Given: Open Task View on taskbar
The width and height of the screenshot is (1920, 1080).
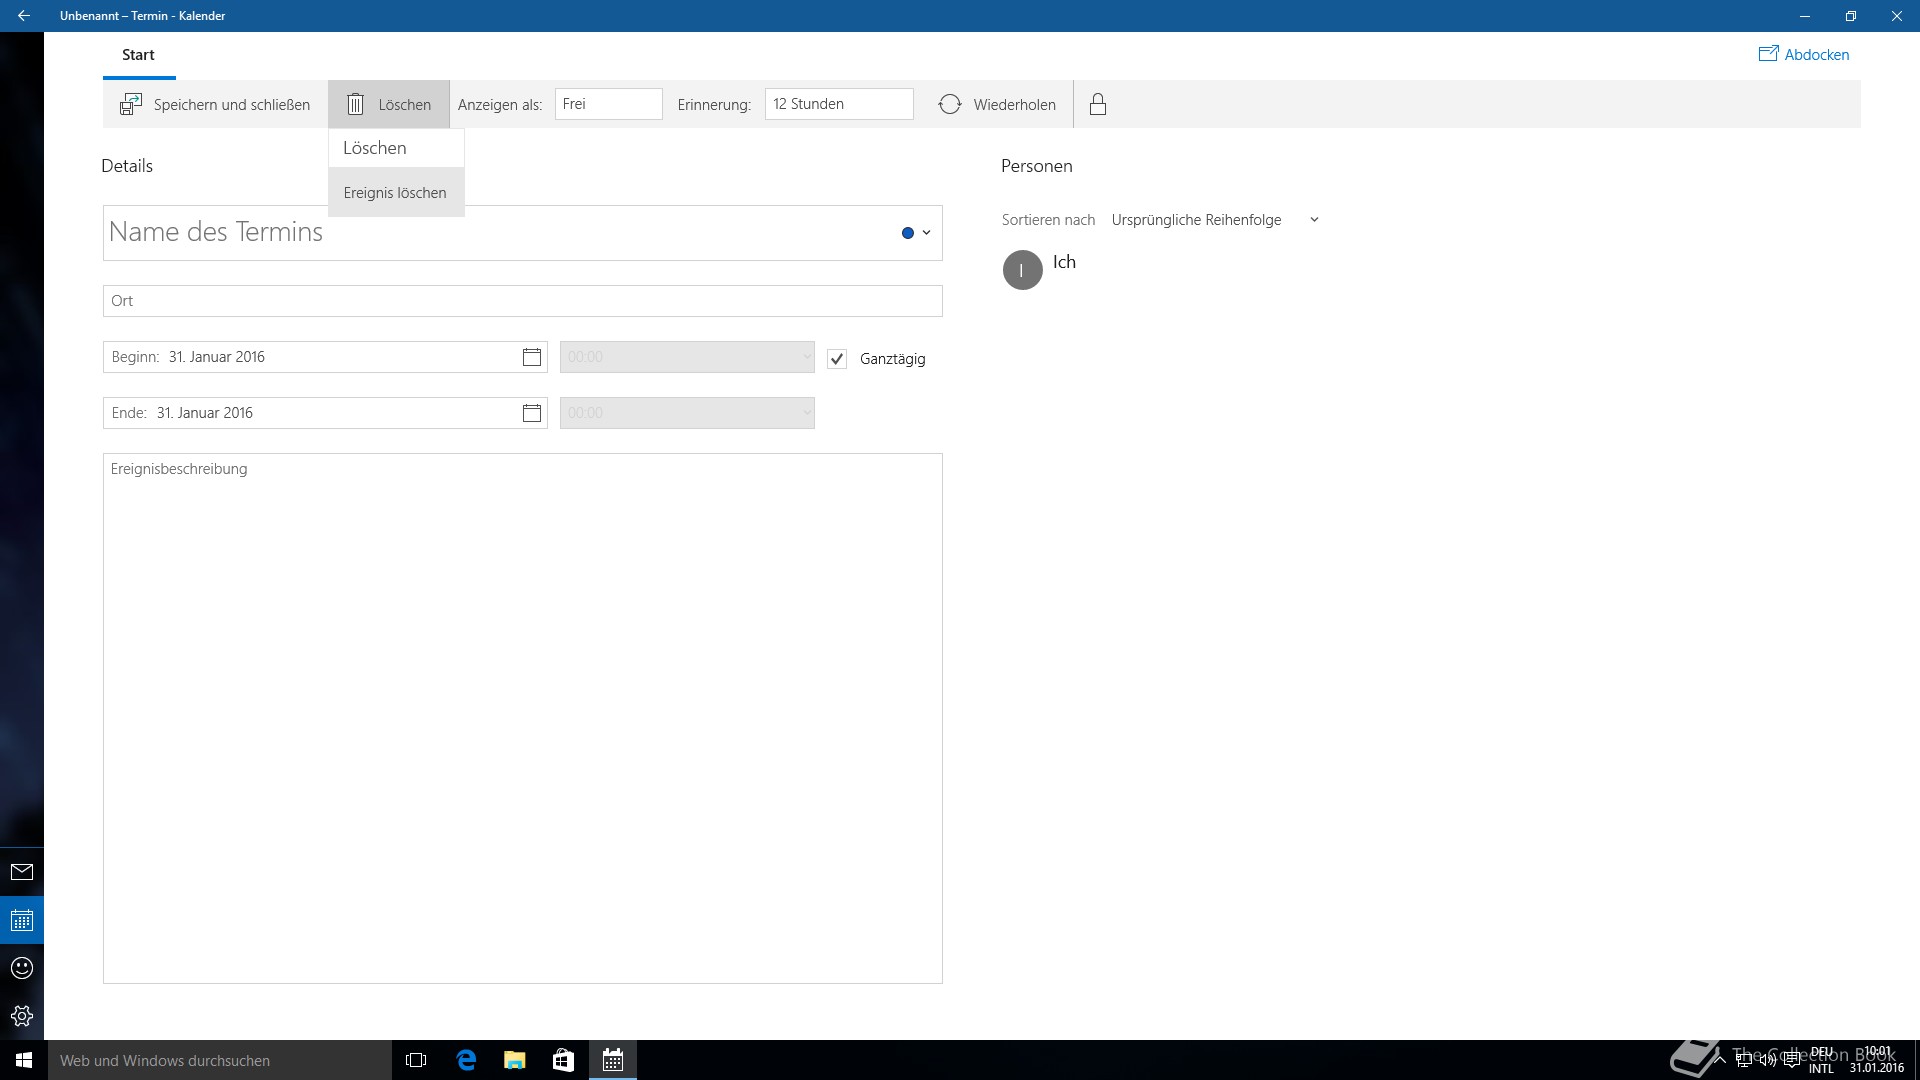Looking at the screenshot, I should click(416, 1060).
